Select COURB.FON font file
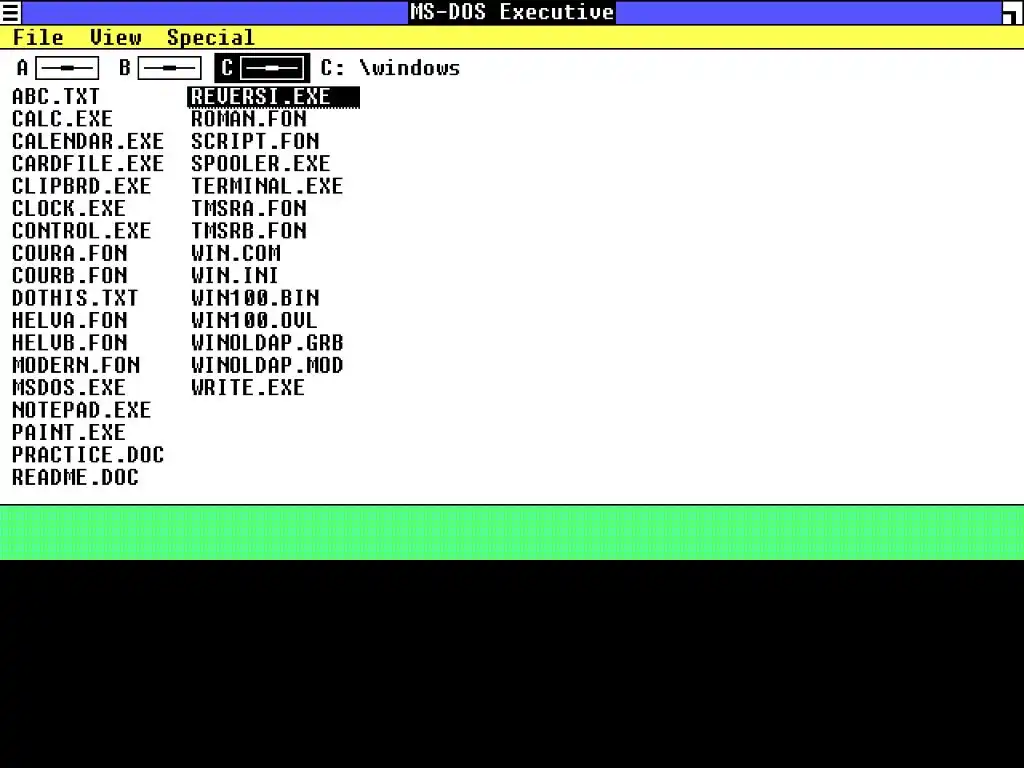 tap(69, 276)
